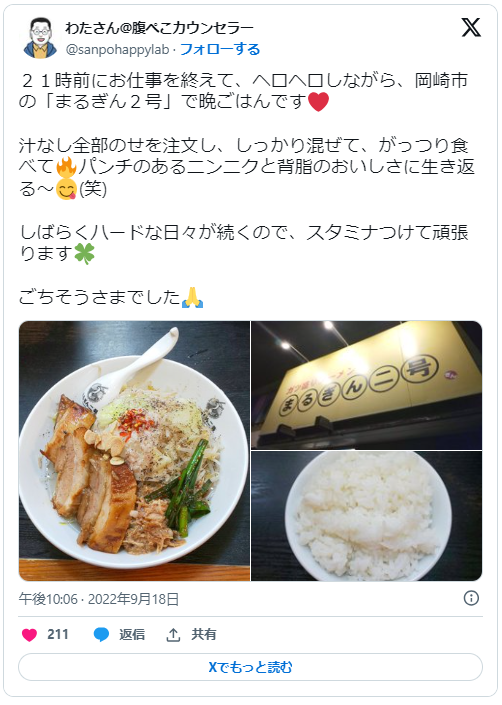
Task: Click the 共有 share label
Action: pos(204,634)
